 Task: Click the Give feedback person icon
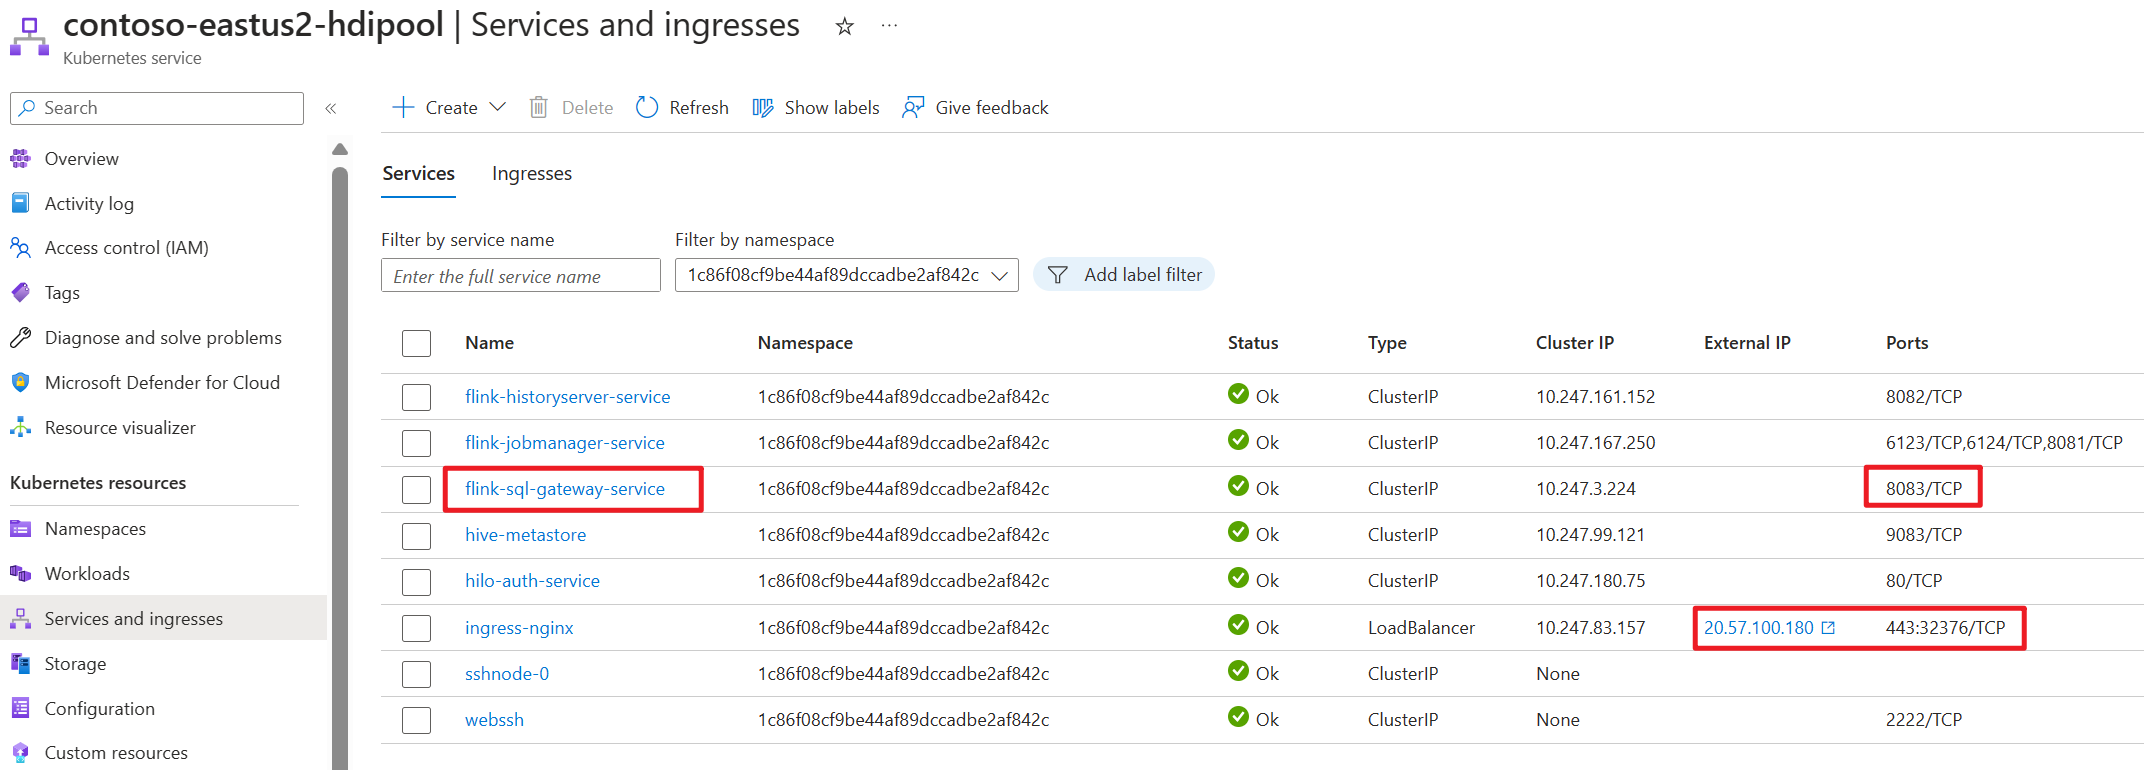[913, 107]
